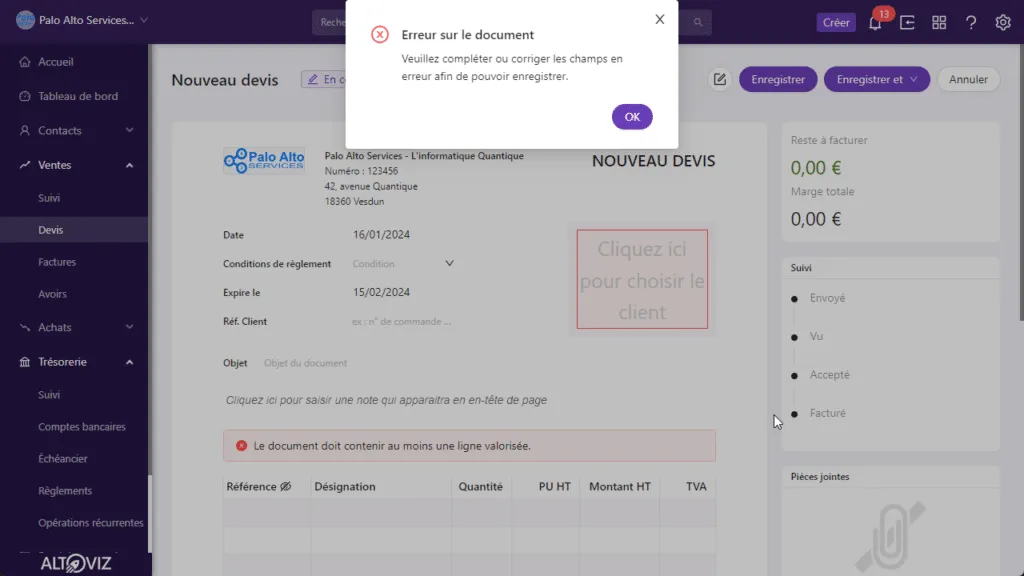The image size is (1024, 576).
Task: Open the Conditions de règlement dropdown
Action: coord(404,264)
